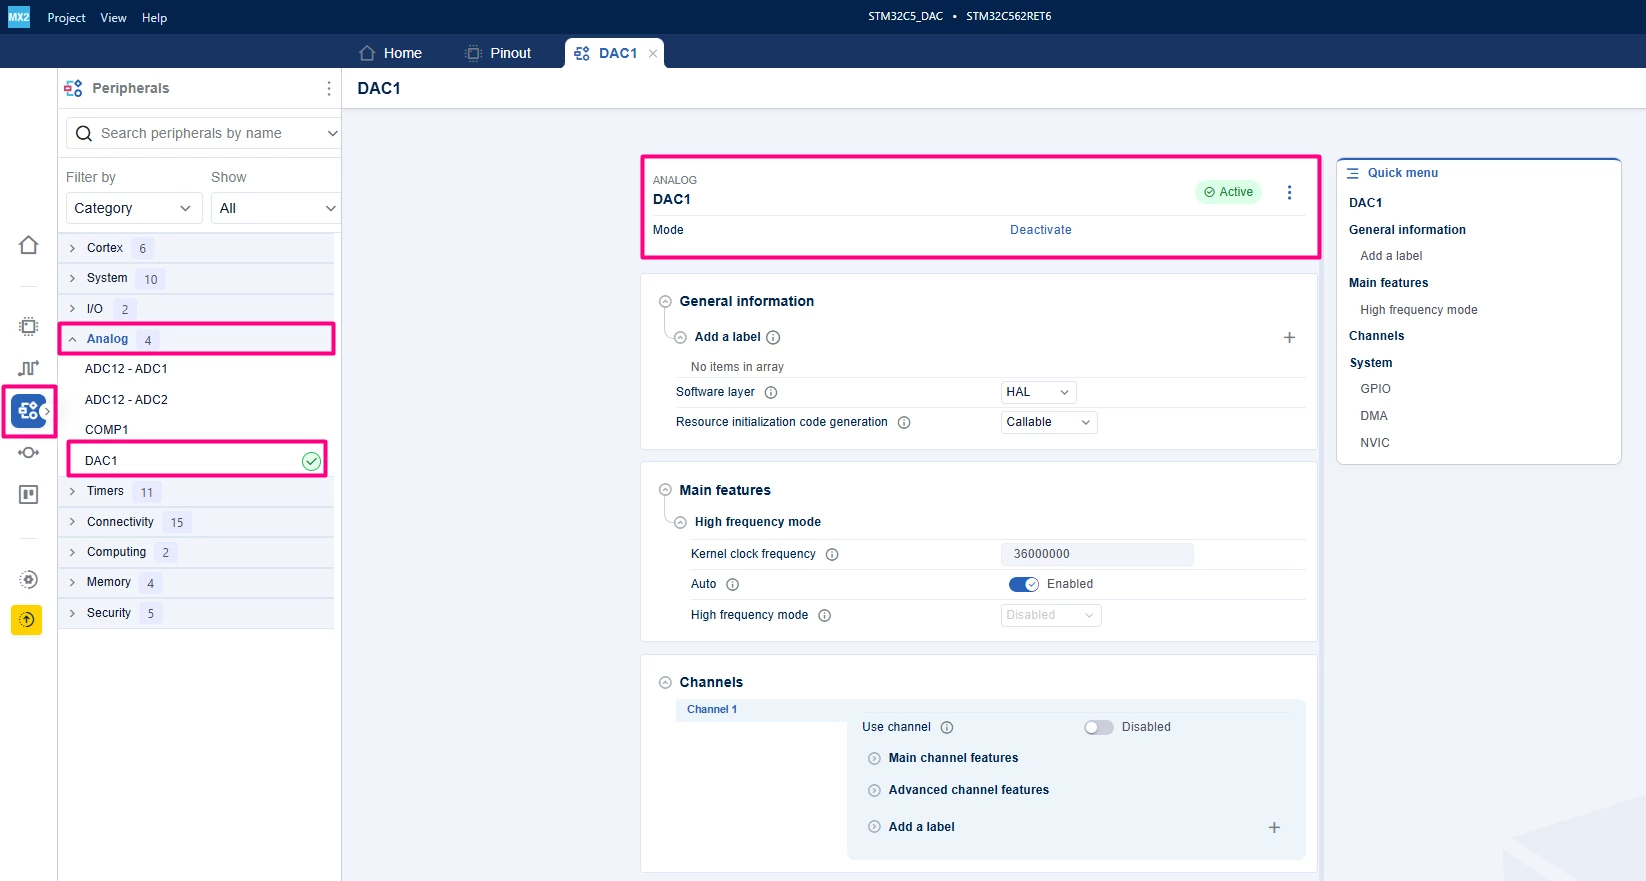The width and height of the screenshot is (1646, 881).
Task: Click the yellow update icon in sidebar
Action: click(27, 620)
